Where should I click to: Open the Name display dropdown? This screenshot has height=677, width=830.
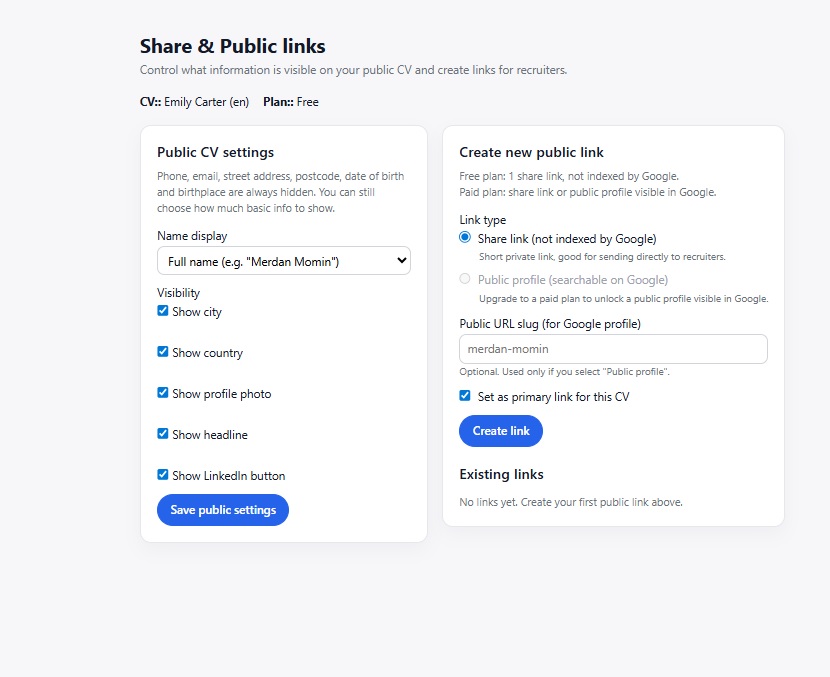click(x=284, y=261)
